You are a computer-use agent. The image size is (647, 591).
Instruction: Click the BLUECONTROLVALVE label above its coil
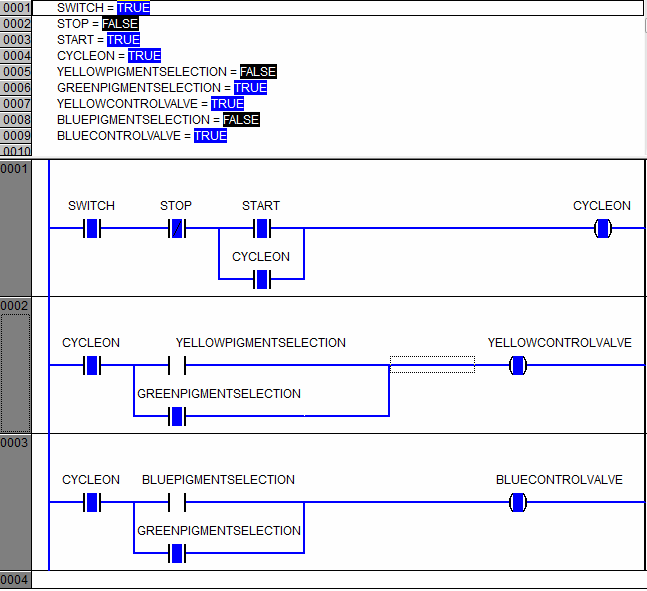(559, 480)
